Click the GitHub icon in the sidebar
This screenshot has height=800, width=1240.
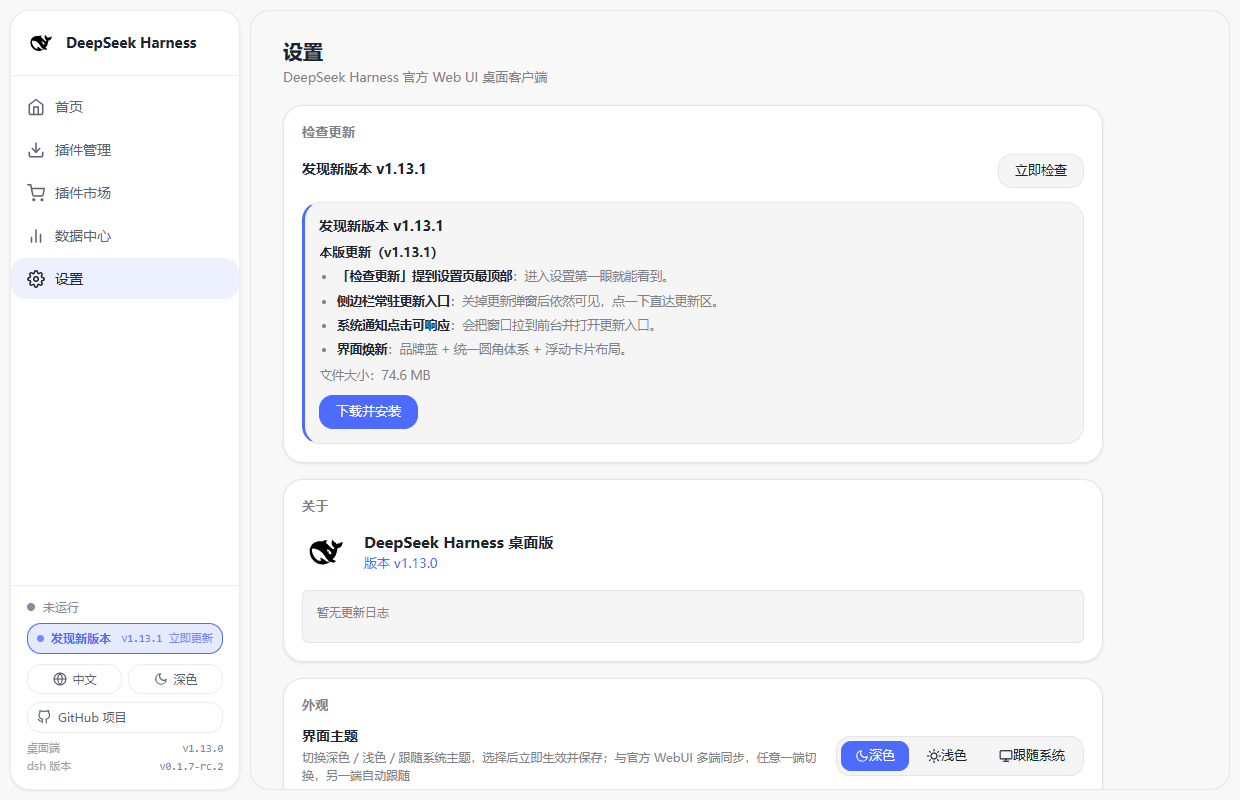click(x=44, y=717)
